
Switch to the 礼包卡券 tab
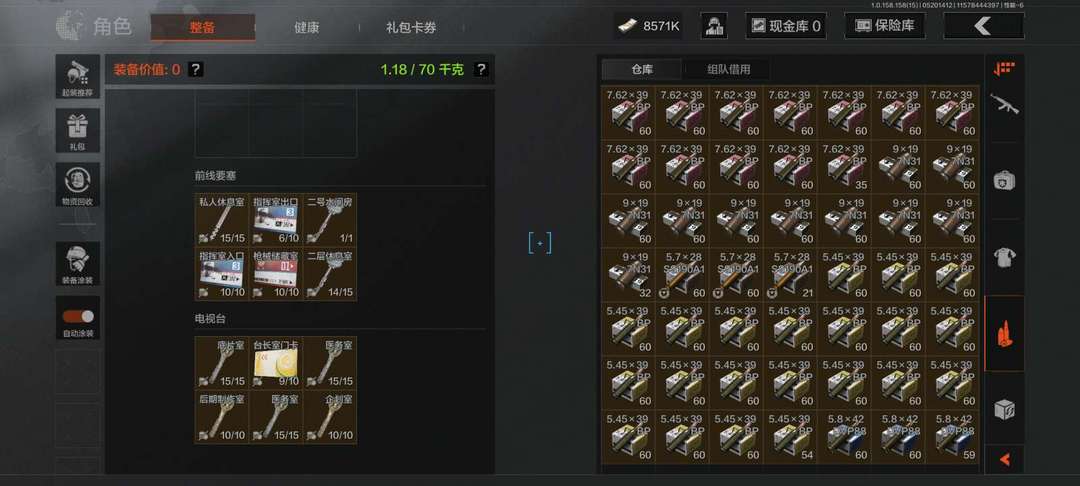[x=411, y=28]
